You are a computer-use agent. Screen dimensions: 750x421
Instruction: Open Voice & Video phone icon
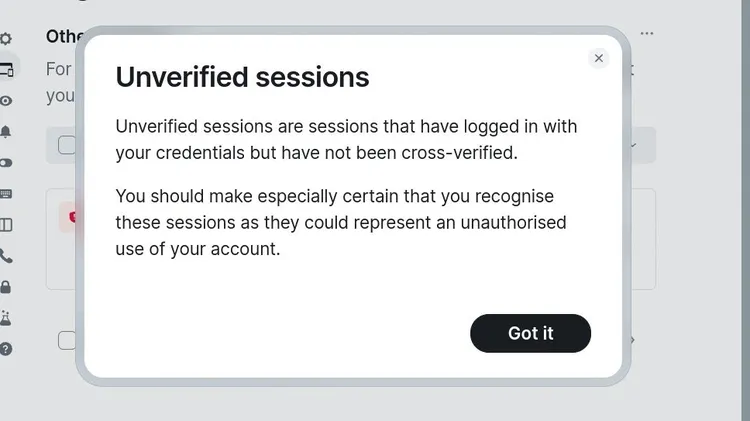[x=6, y=256]
